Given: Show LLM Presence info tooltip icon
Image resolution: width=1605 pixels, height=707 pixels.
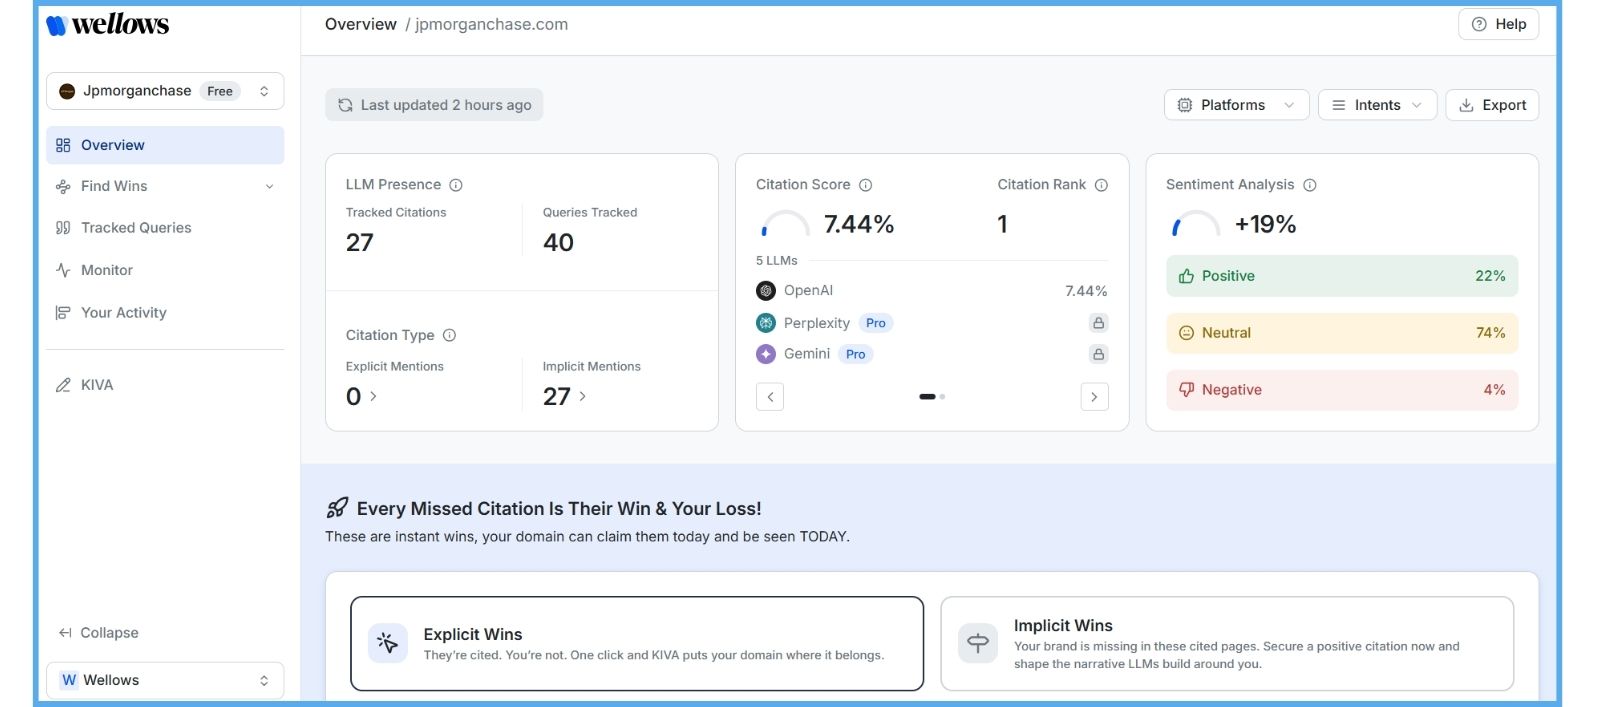Looking at the screenshot, I should pyautogui.click(x=456, y=185).
